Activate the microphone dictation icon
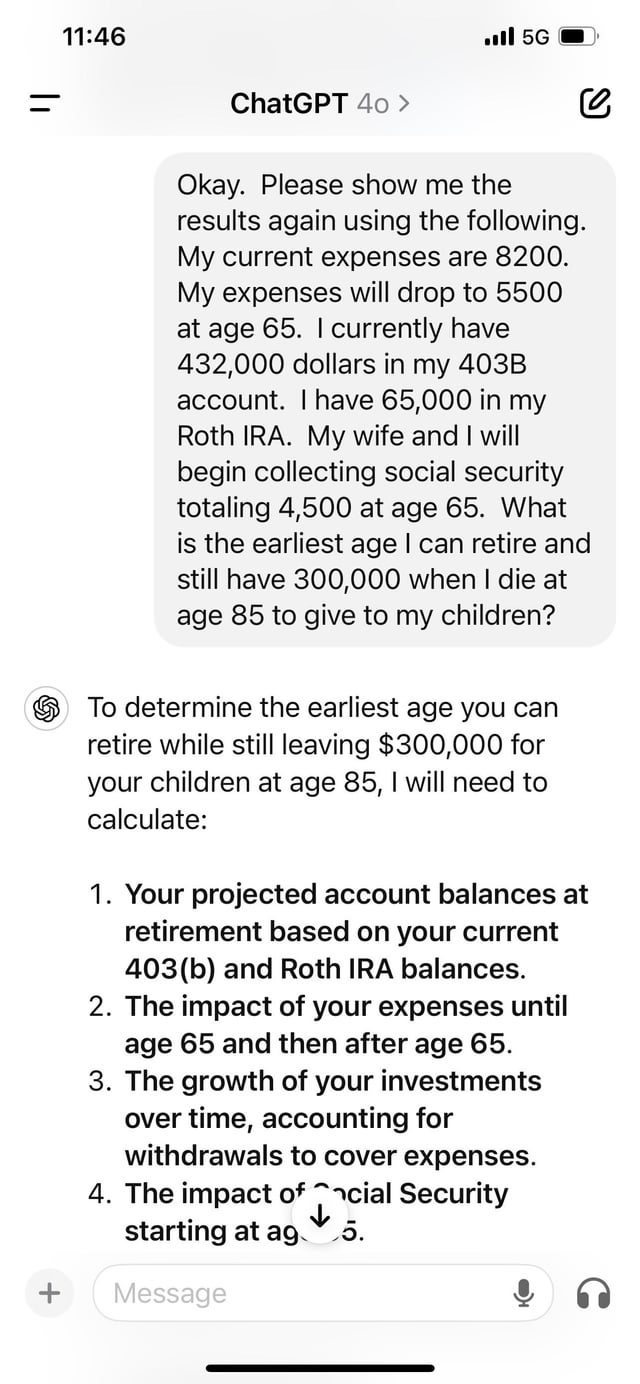The image size is (640, 1384). [522, 1293]
